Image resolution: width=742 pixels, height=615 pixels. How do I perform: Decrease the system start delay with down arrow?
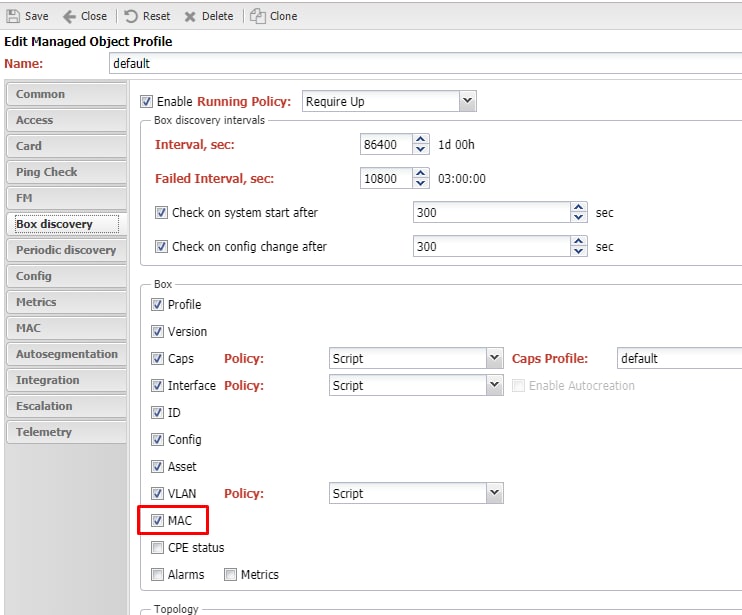(x=578, y=218)
